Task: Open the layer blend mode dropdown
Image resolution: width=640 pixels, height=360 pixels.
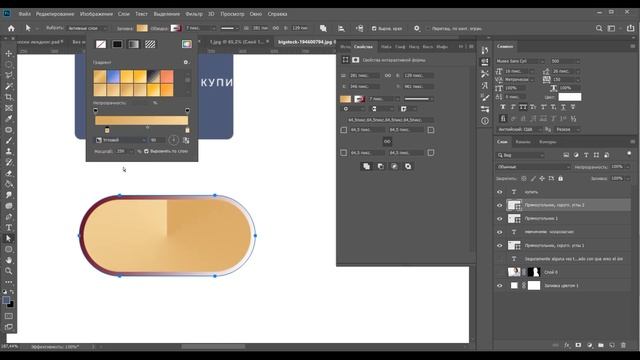Action: (533, 167)
